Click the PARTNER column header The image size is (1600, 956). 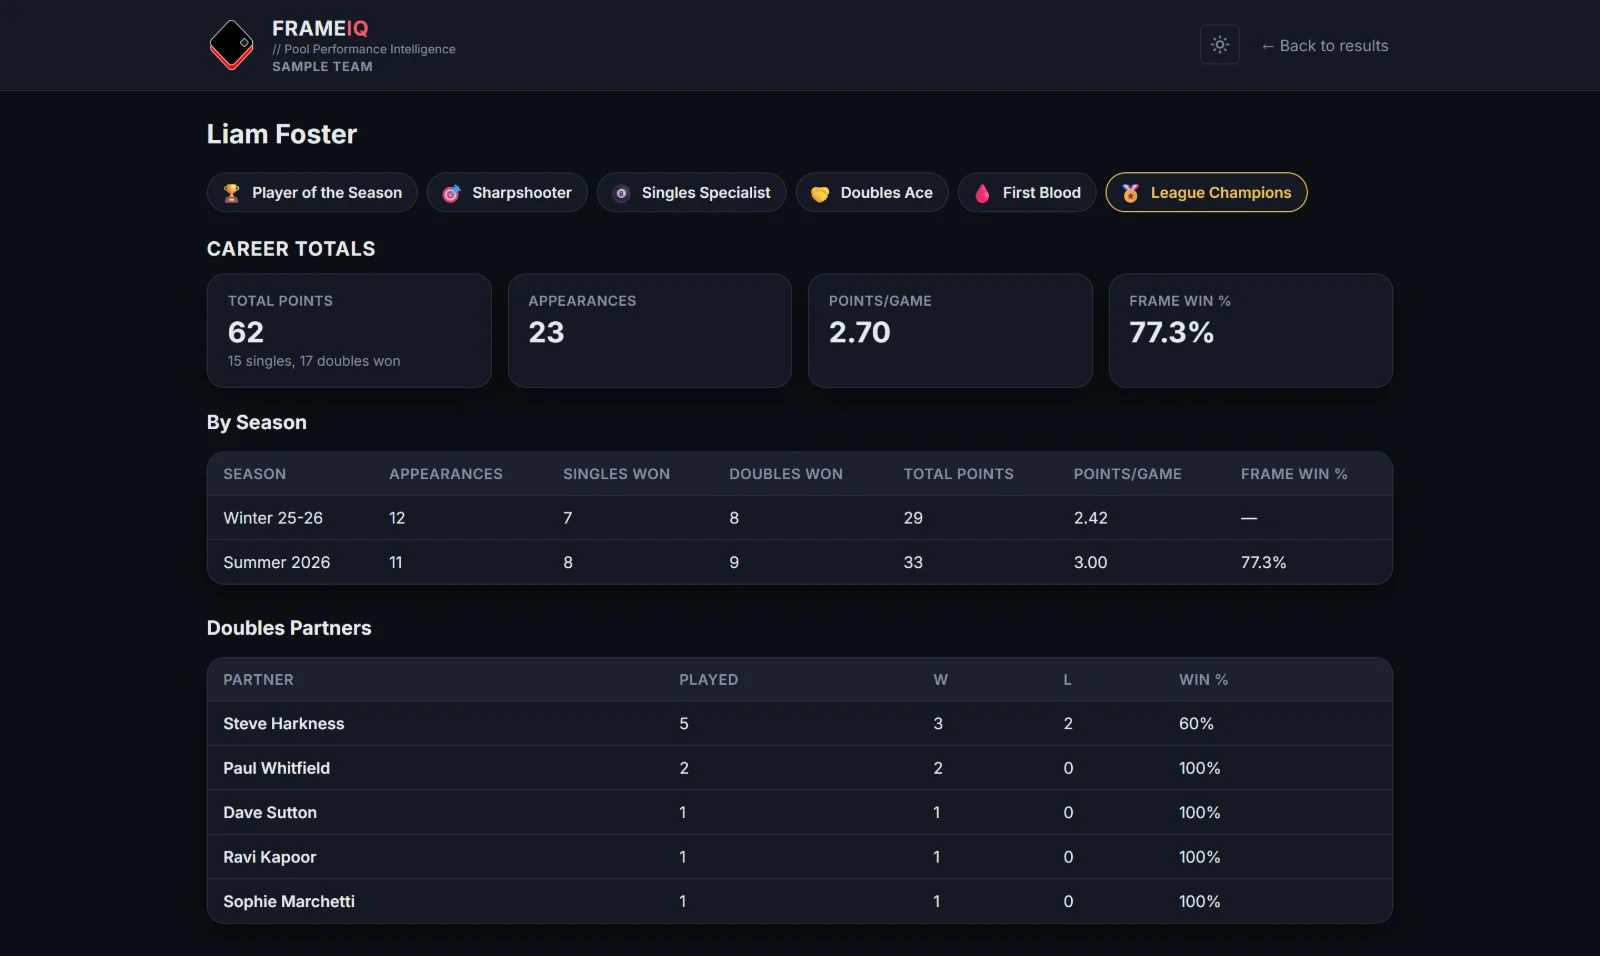(x=259, y=680)
